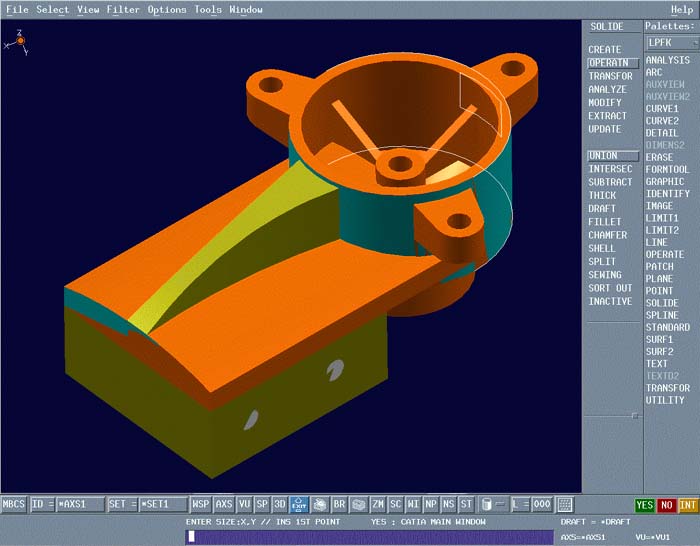Click the axis triad in viewport corner
The width and height of the screenshot is (700, 546).
(19, 42)
